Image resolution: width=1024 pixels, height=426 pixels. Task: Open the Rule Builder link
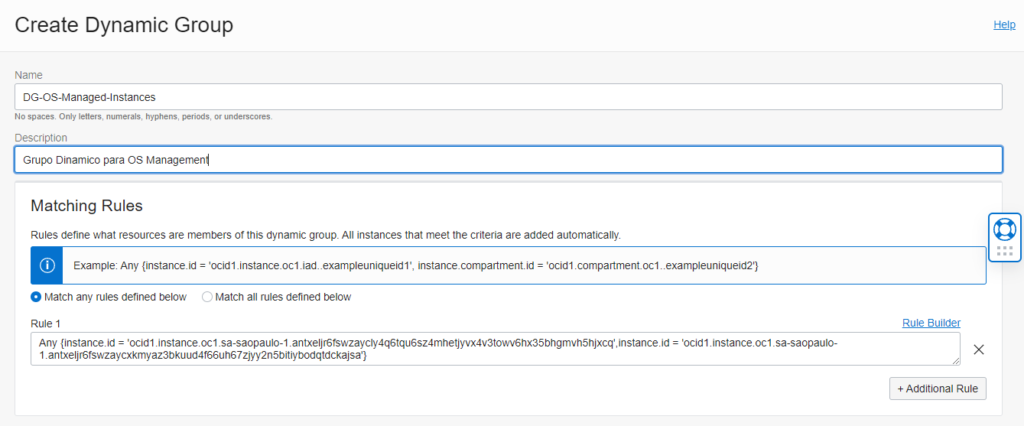[931, 323]
